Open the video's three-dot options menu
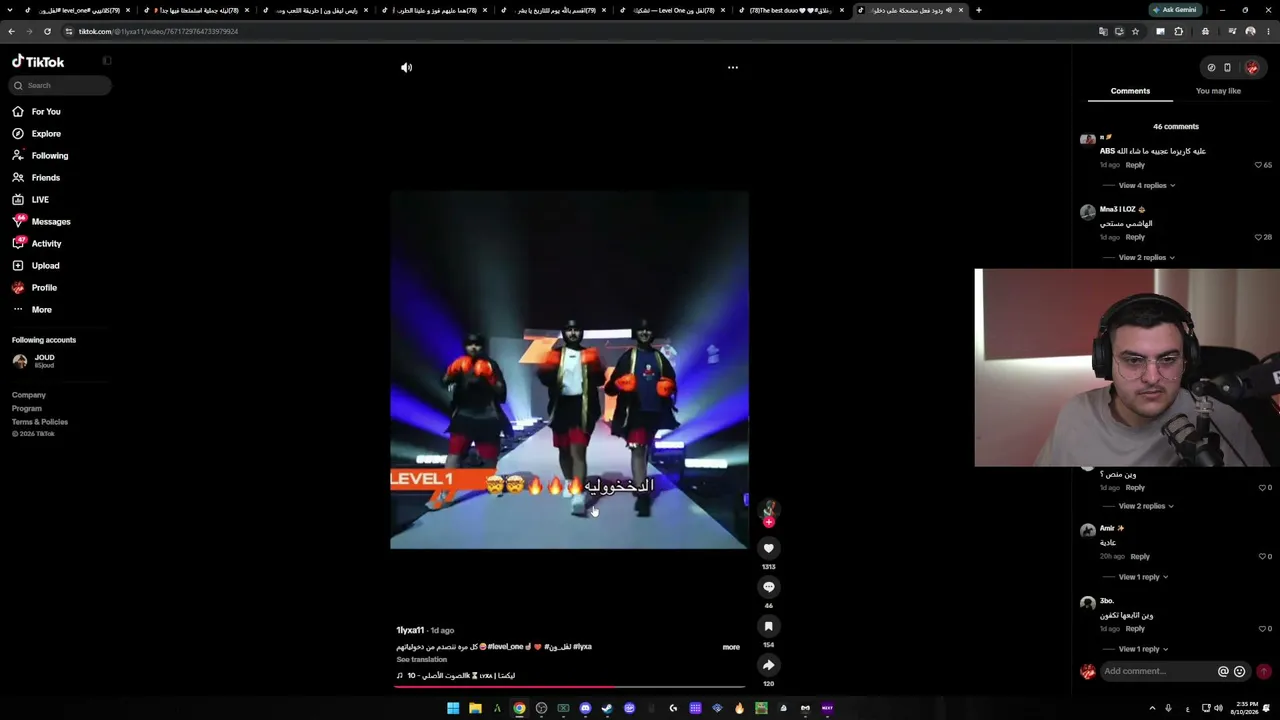 pyautogui.click(x=733, y=67)
